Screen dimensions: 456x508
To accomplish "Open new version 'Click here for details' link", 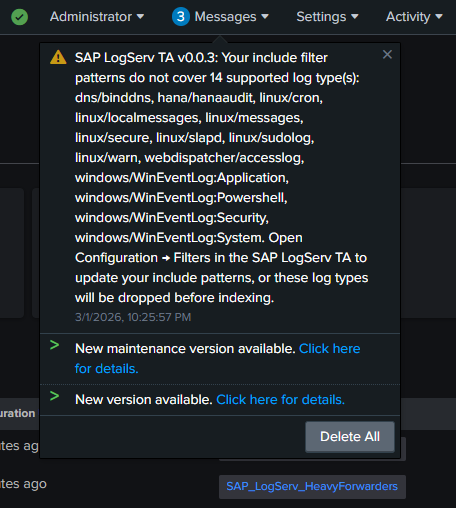I will point(281,399).
